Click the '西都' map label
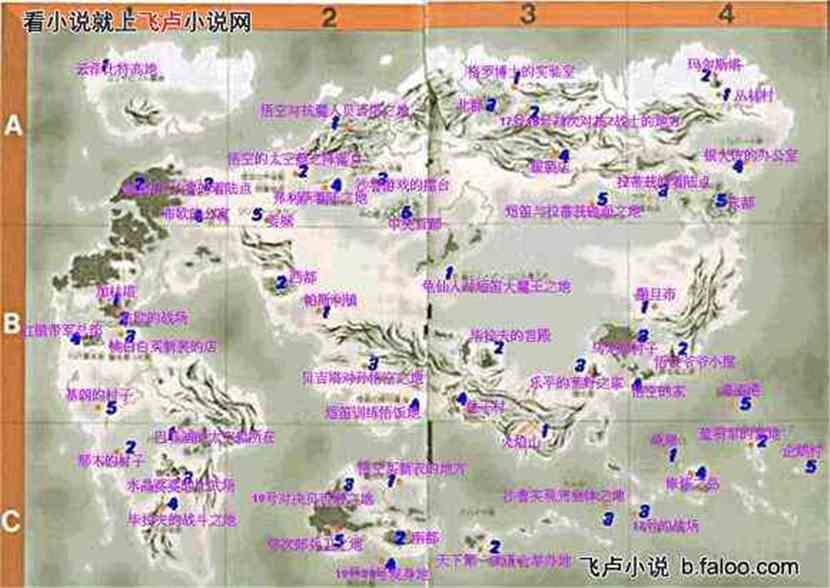The image size is (830, 588). coord(303,277)
